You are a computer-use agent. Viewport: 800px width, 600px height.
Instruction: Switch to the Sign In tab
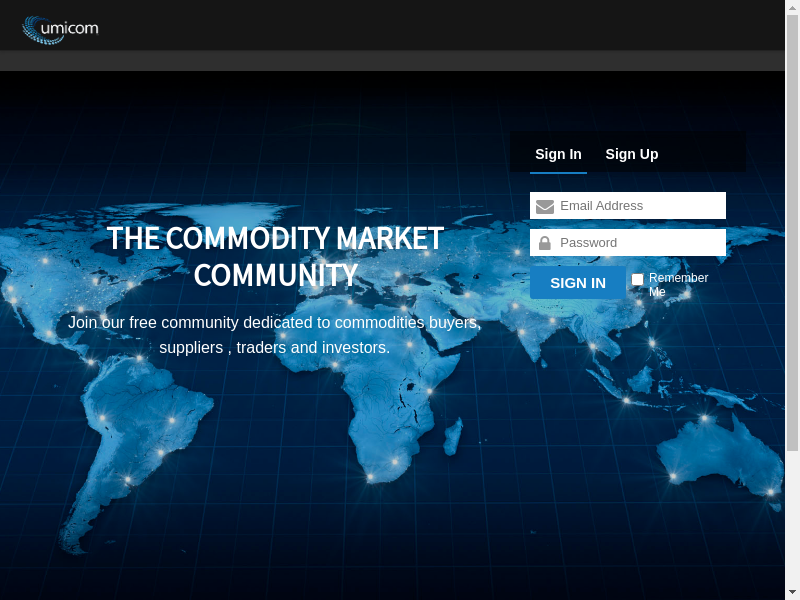pyautogui.click(x=558, y=154)
